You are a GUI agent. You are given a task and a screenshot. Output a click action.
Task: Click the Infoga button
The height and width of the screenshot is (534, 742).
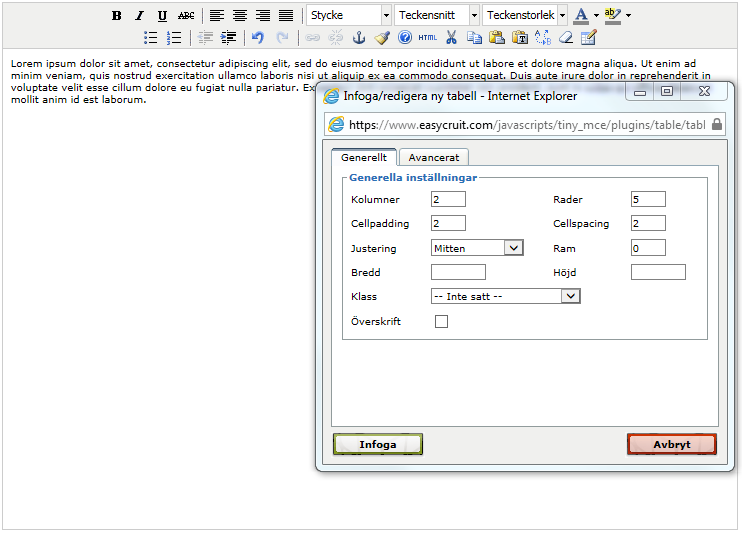point(378,445)
